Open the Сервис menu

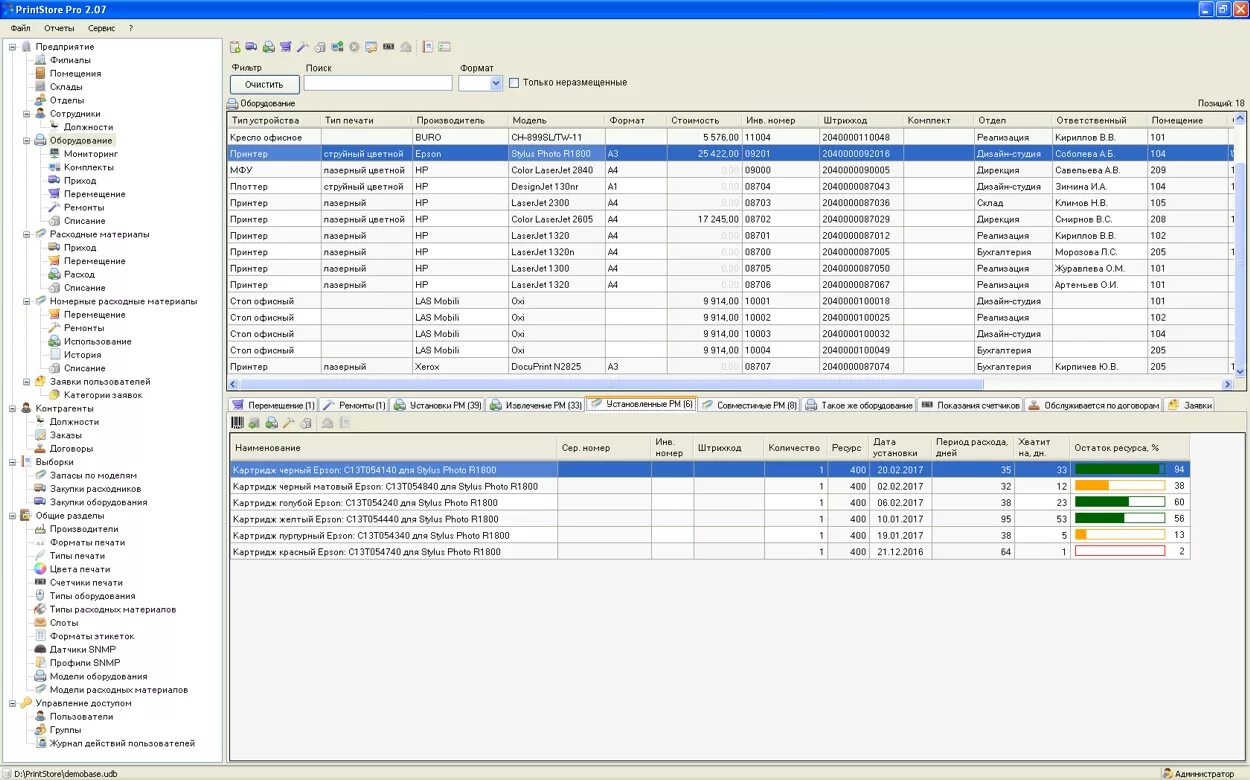[101, 28]
